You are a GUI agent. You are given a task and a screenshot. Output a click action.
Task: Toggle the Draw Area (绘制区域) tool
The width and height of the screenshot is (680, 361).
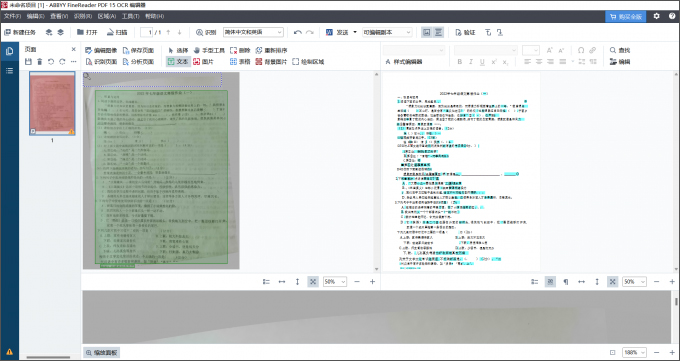pos(308,62)
